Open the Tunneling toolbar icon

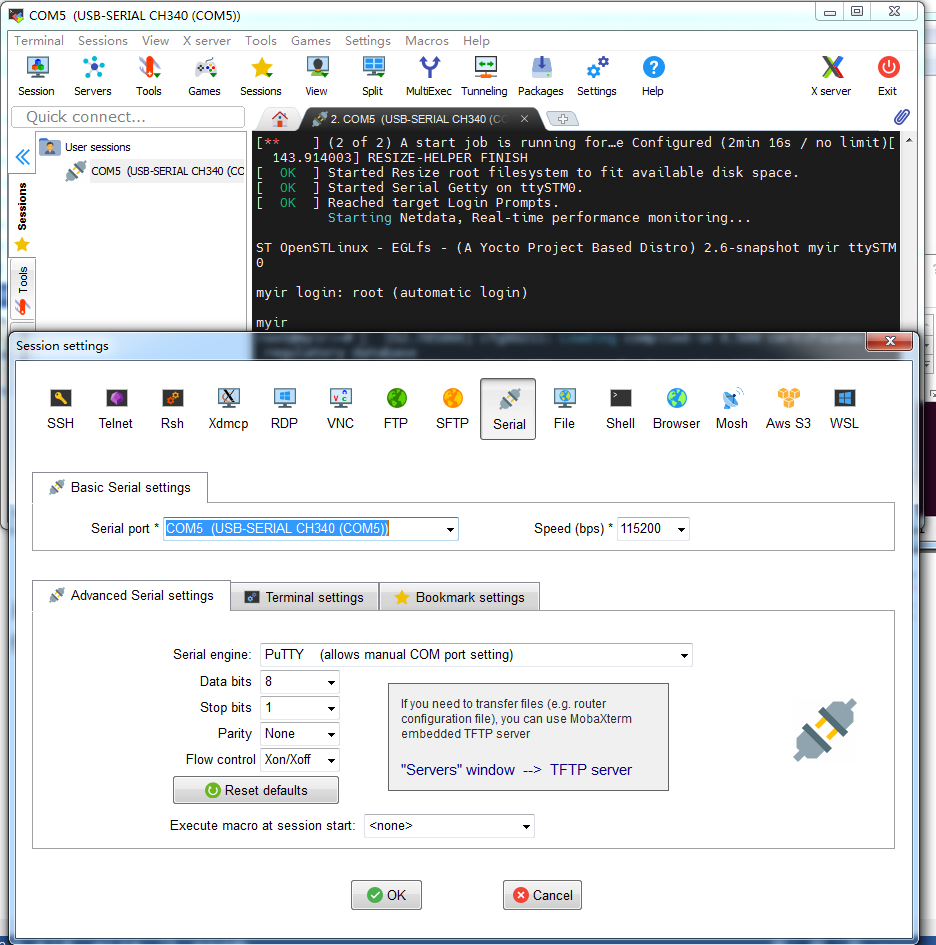click(x=485, y=76)
